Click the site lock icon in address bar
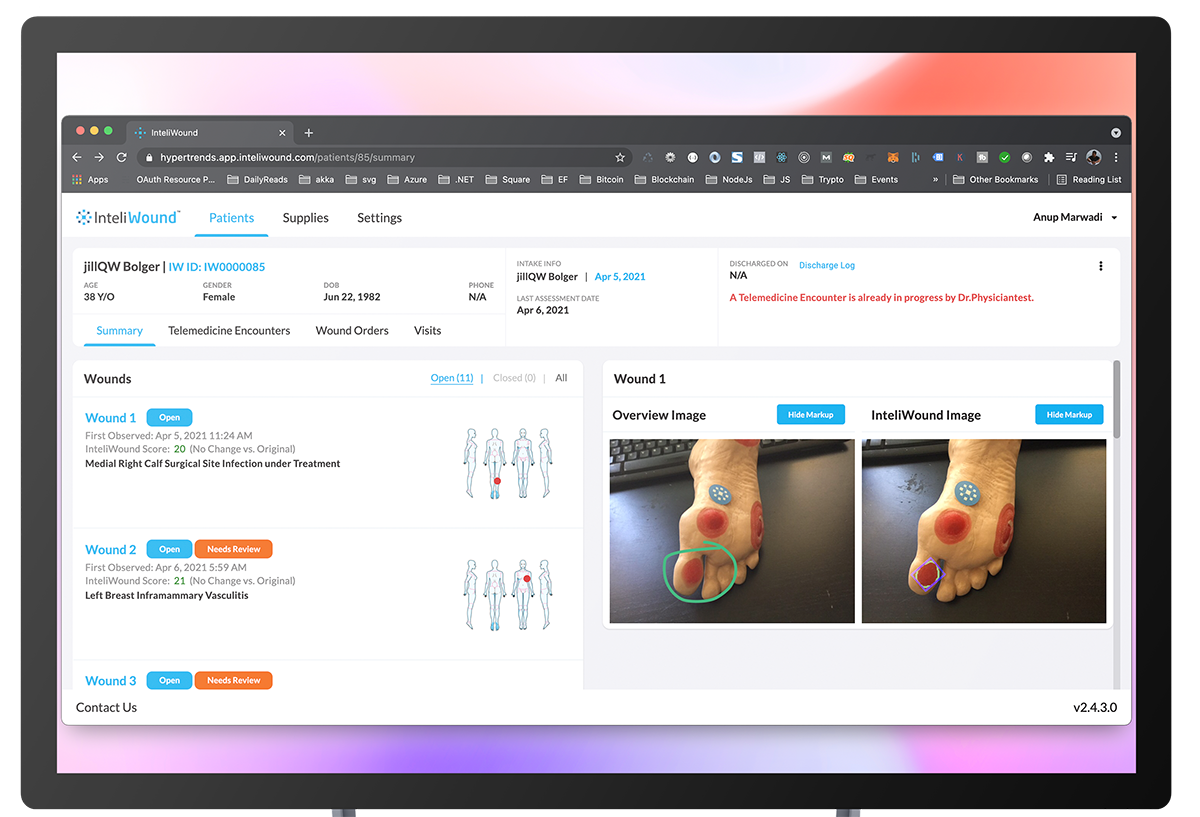This screenshot has width=1200, height=817. [148, 157]
